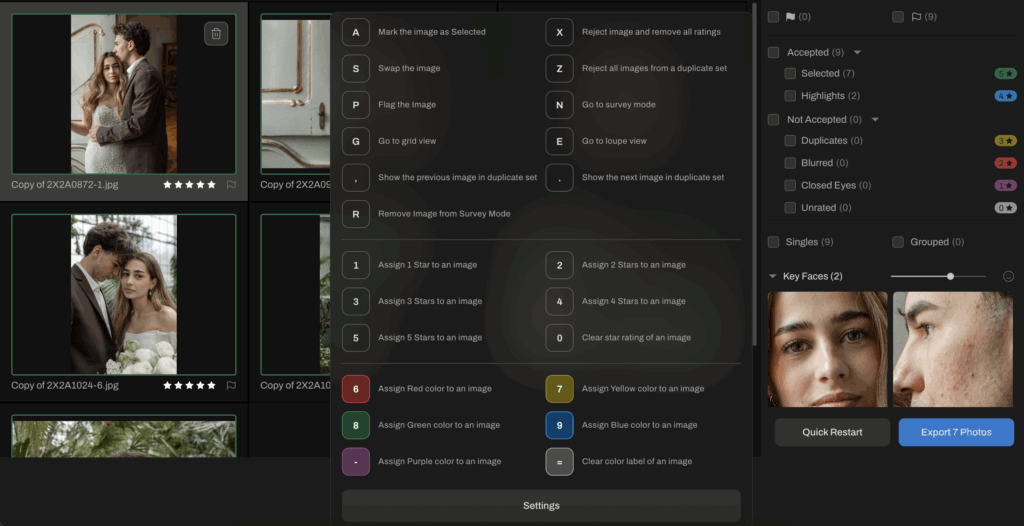
Task: Click the period key for next duplicate image
Action: (x=560, y=177)
